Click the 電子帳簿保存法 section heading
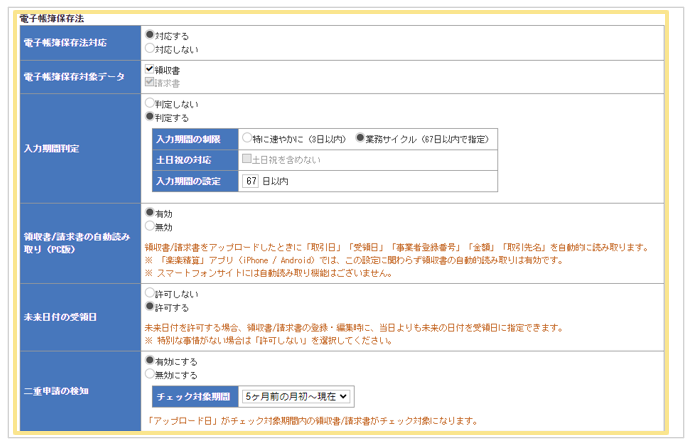Image resolution: width=690 pixels, height=442 pixels. point(52,19)
